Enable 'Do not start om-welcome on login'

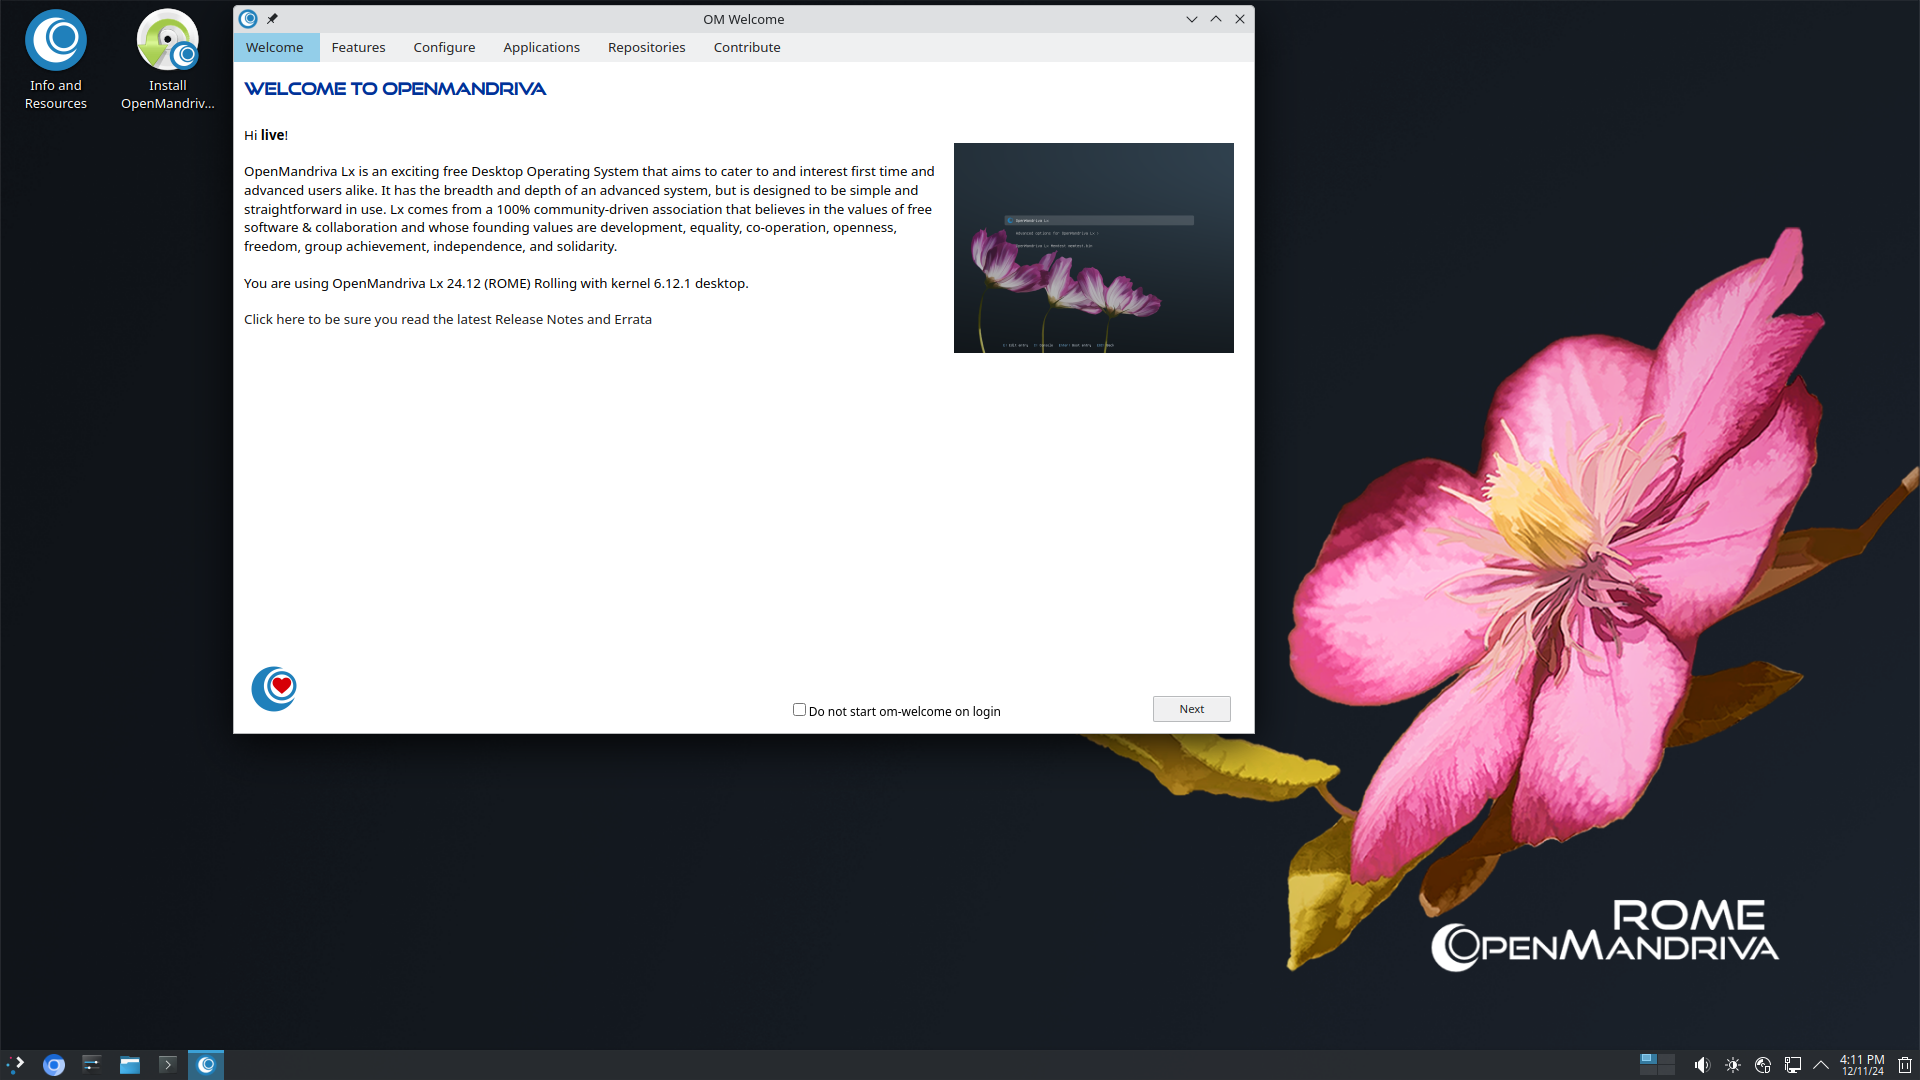[799, 710]
